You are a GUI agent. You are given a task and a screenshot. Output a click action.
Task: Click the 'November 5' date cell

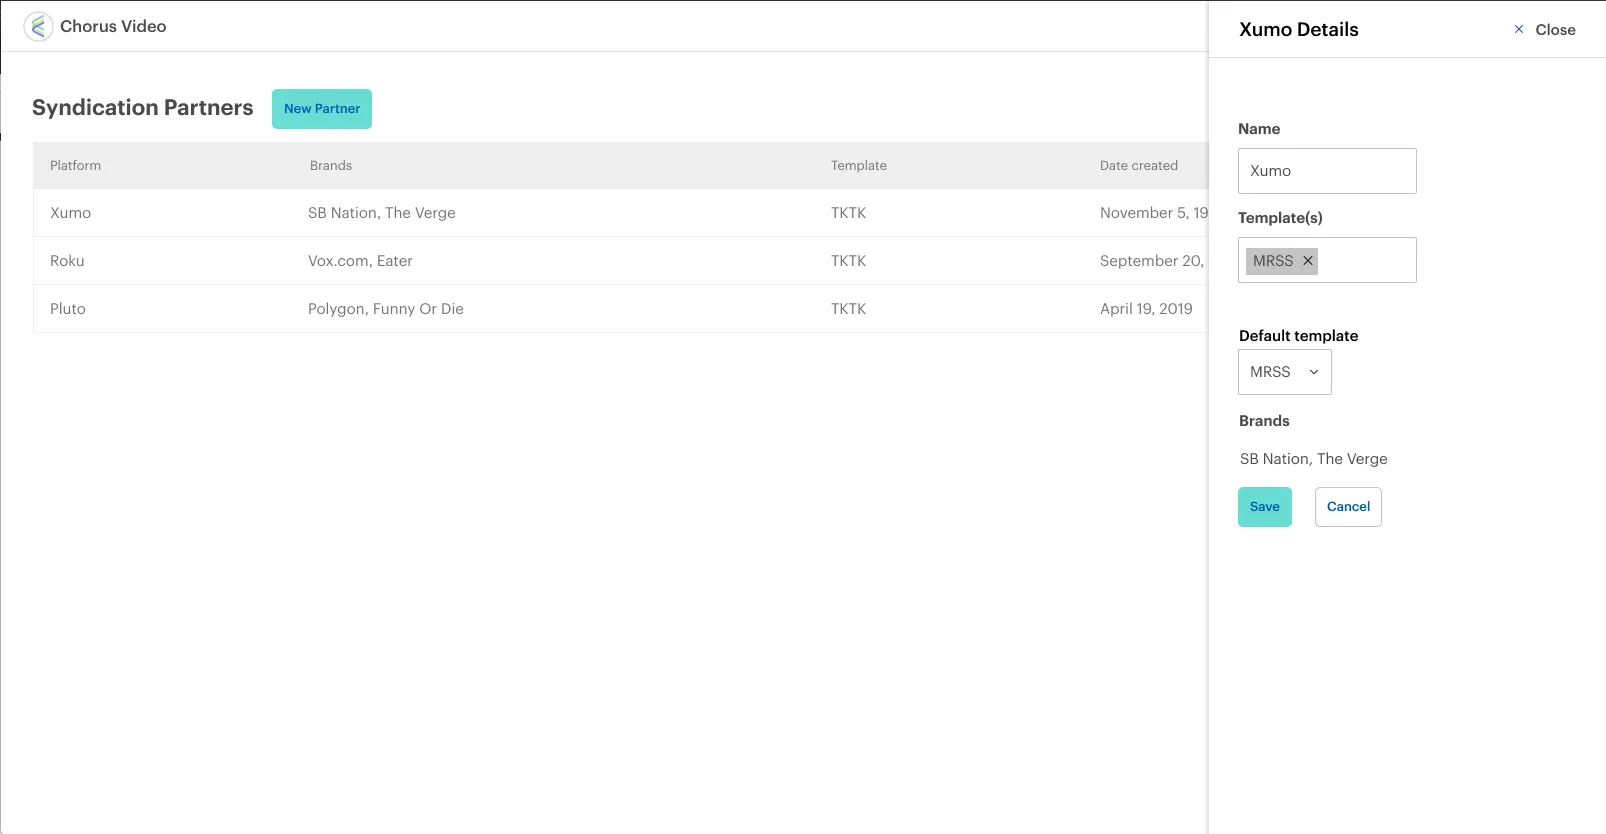point(1154,213)
